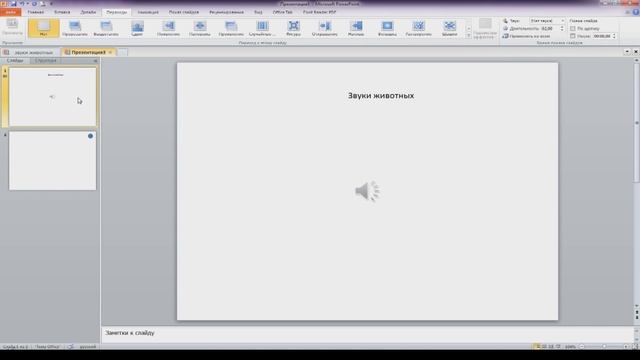Click the slide title 'Звуки животных'
Image resolution: width=640 pixels, height=360 pixels.
pyautogui.click(x=381, y=96)
